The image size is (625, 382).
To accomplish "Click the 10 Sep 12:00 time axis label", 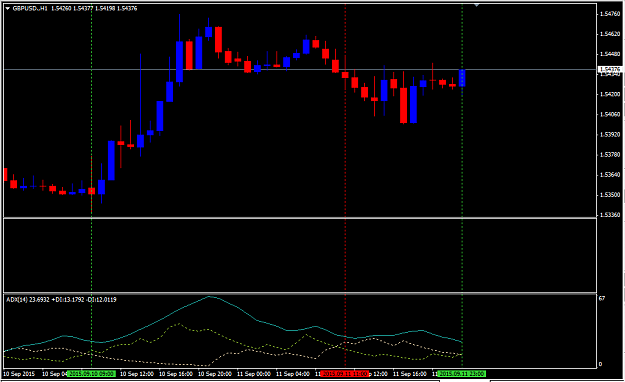I will pyautogui.click(x=137, y=374).
